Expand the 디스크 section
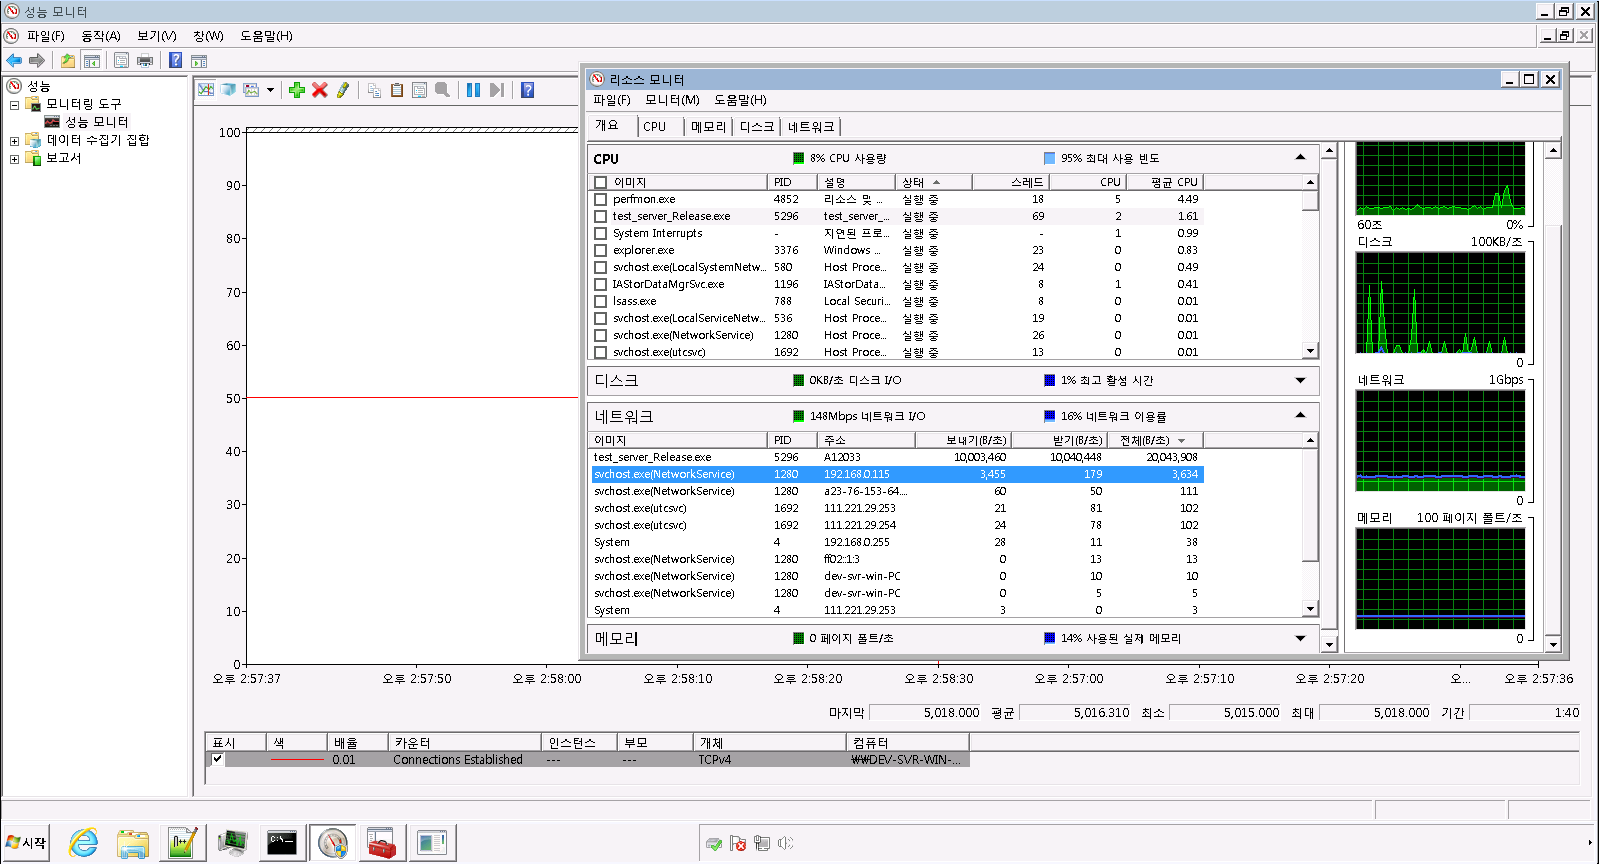 [x=1300, y=380]
